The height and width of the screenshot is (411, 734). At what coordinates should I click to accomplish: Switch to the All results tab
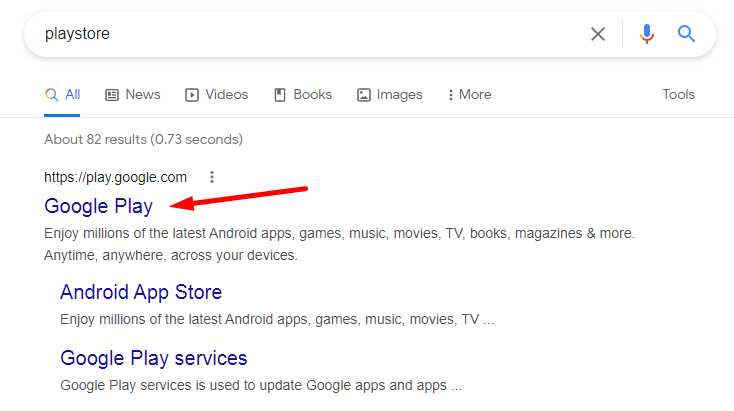pos(62,95)
